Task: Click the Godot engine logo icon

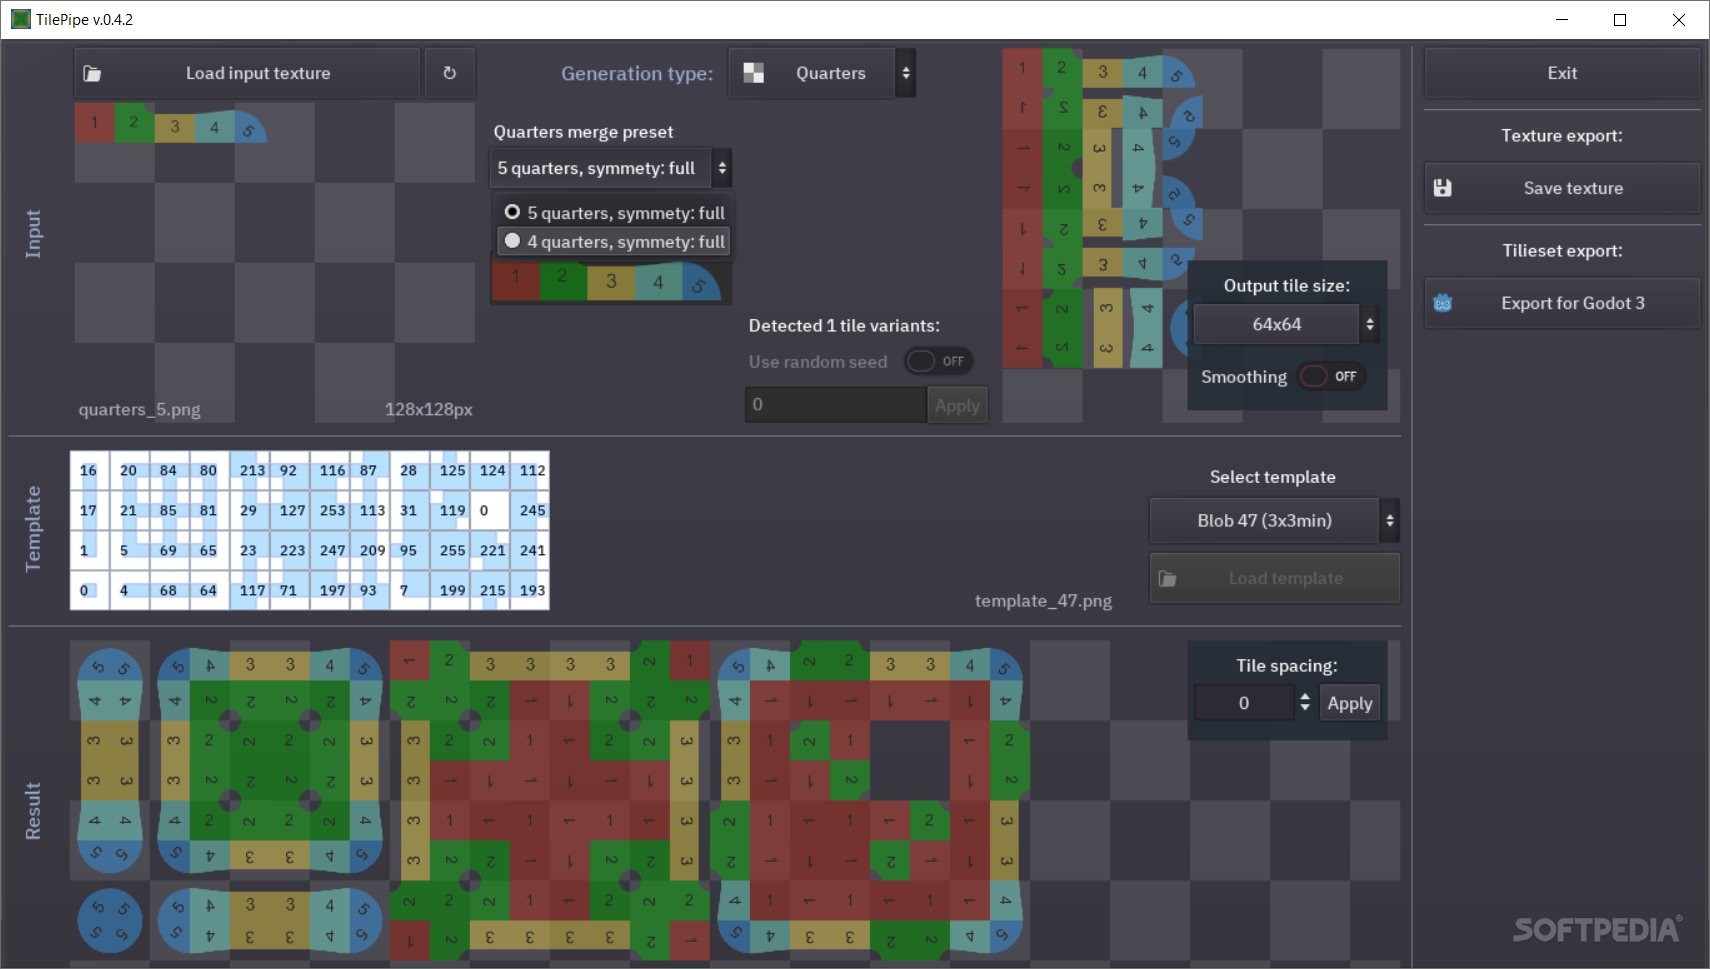Action: (1442, 303)
